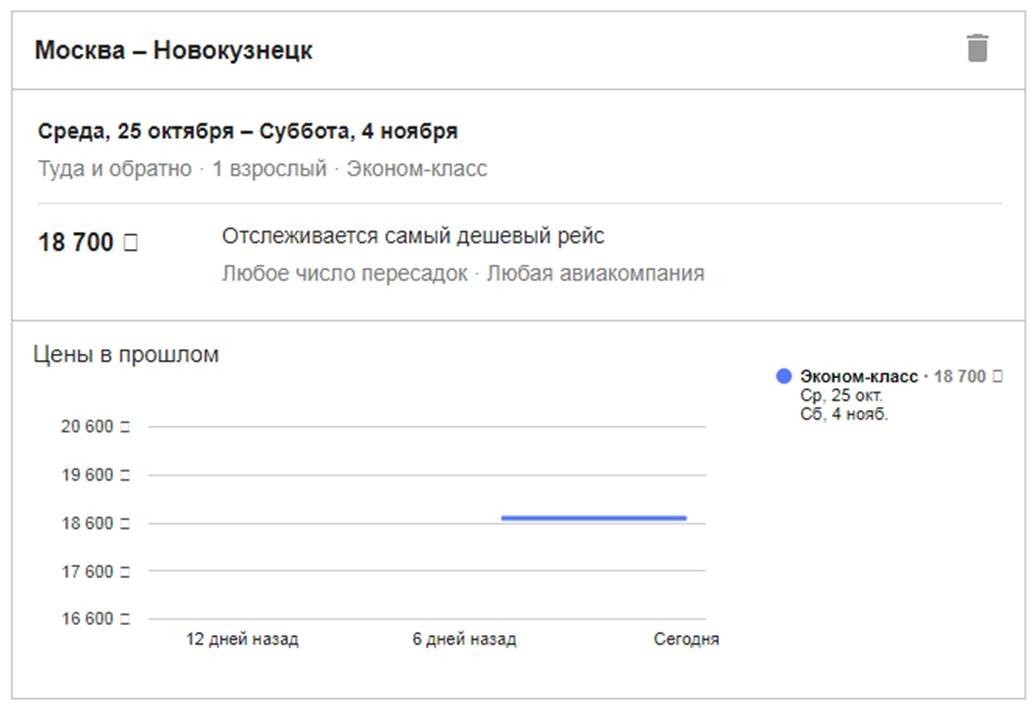The width and height of the screenshot is (1036, 712).
Task: Delete tracked flight with trash icon
Action: click(x=977, y=48)
